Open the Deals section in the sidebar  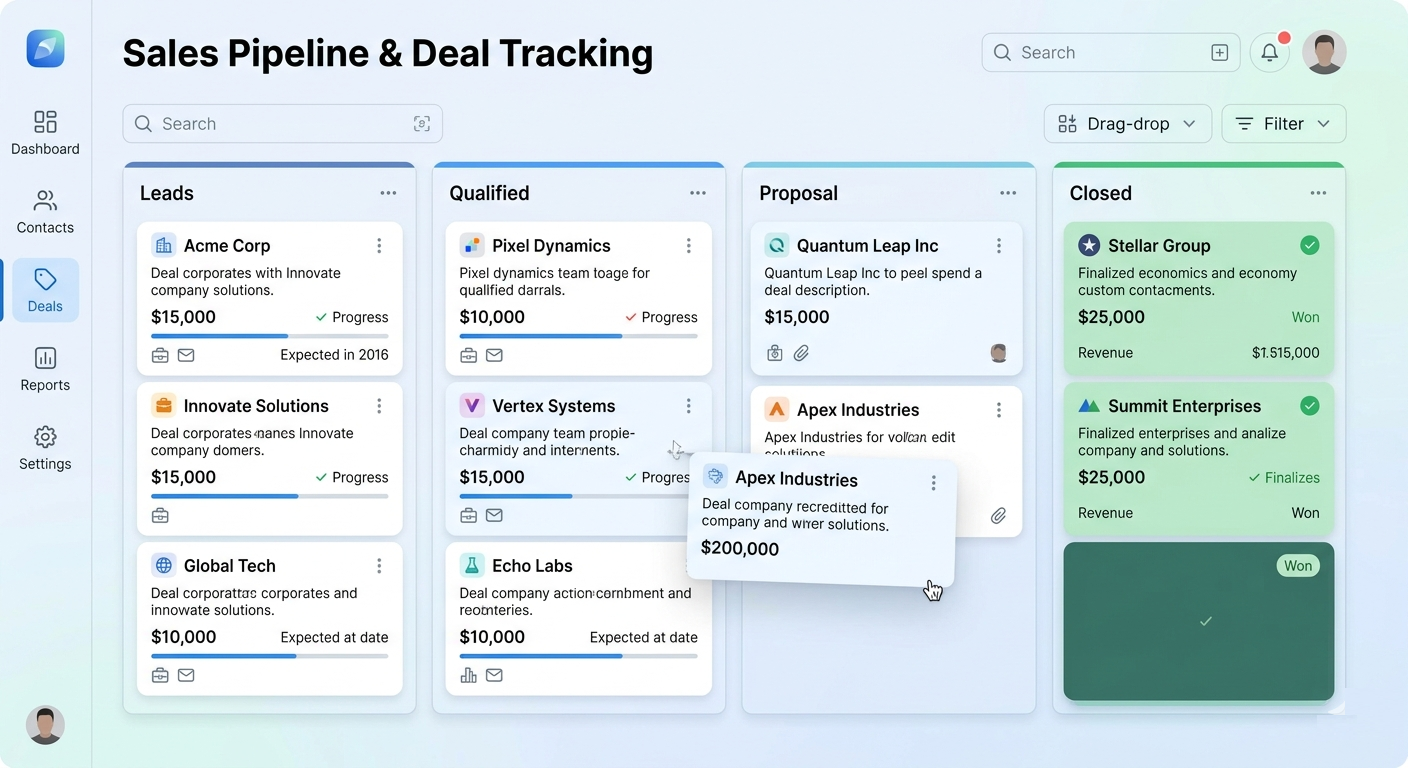(44, 290)
